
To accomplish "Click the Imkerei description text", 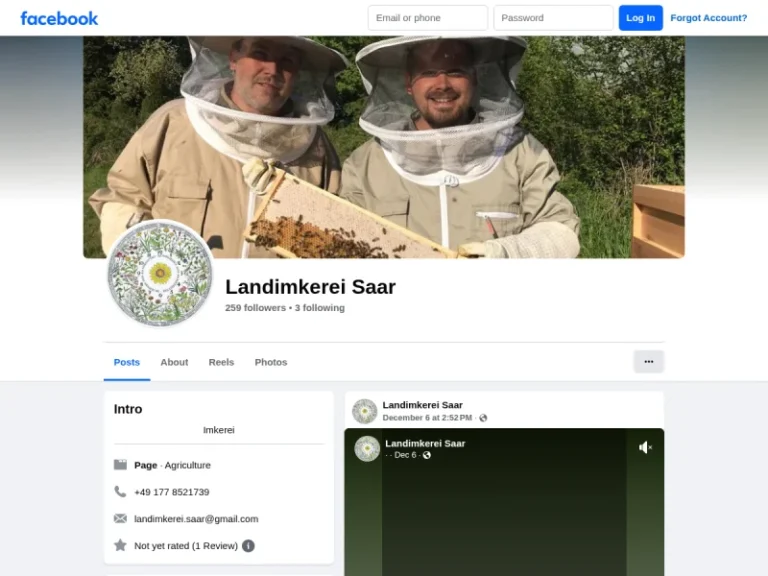I will tap(218, 430).
